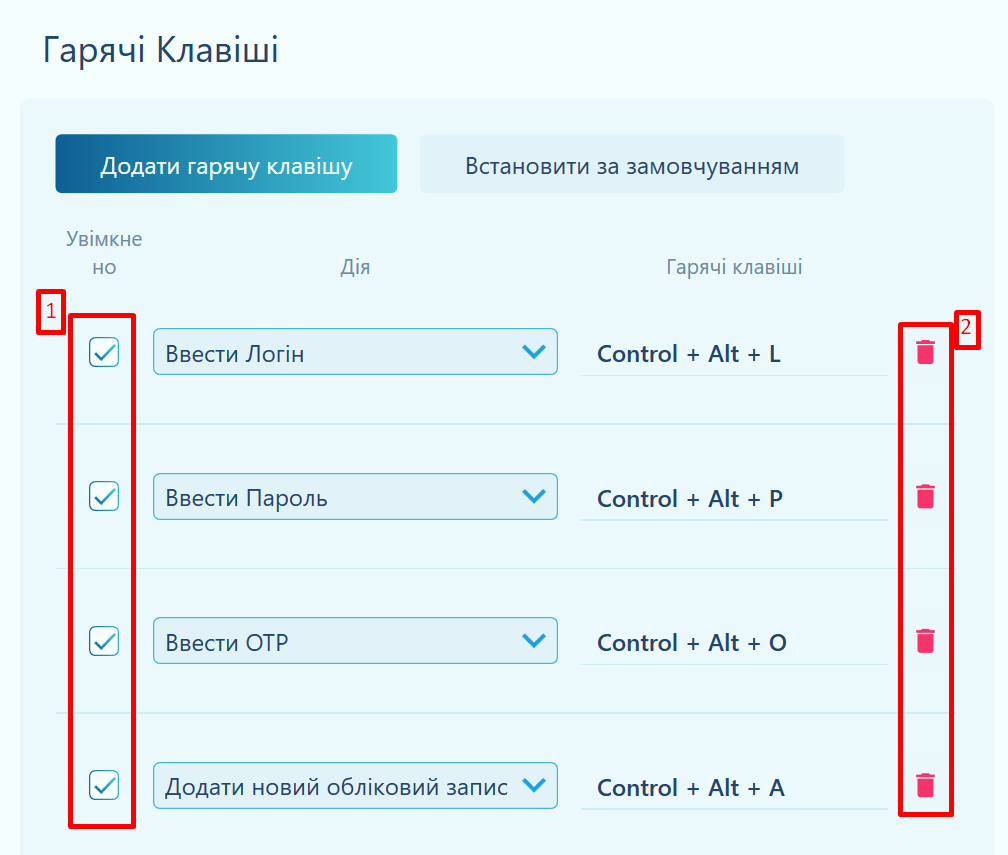
Task: Open the Ввести Логін action dropdown
Action: (355, 352)
